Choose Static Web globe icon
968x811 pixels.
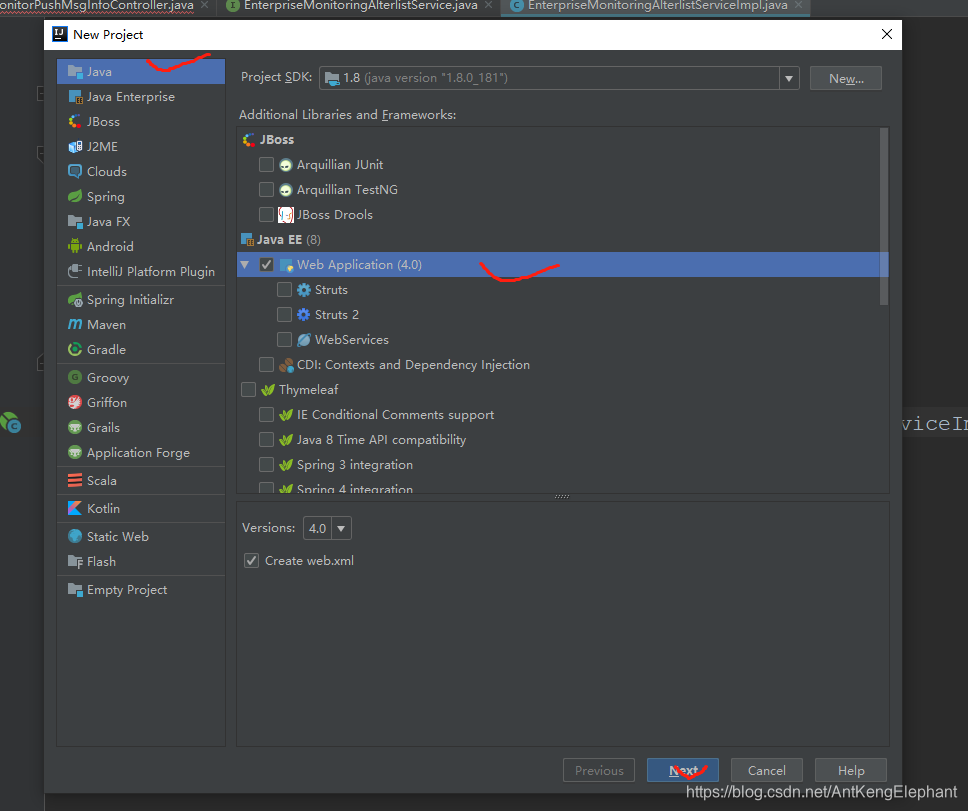75,537
